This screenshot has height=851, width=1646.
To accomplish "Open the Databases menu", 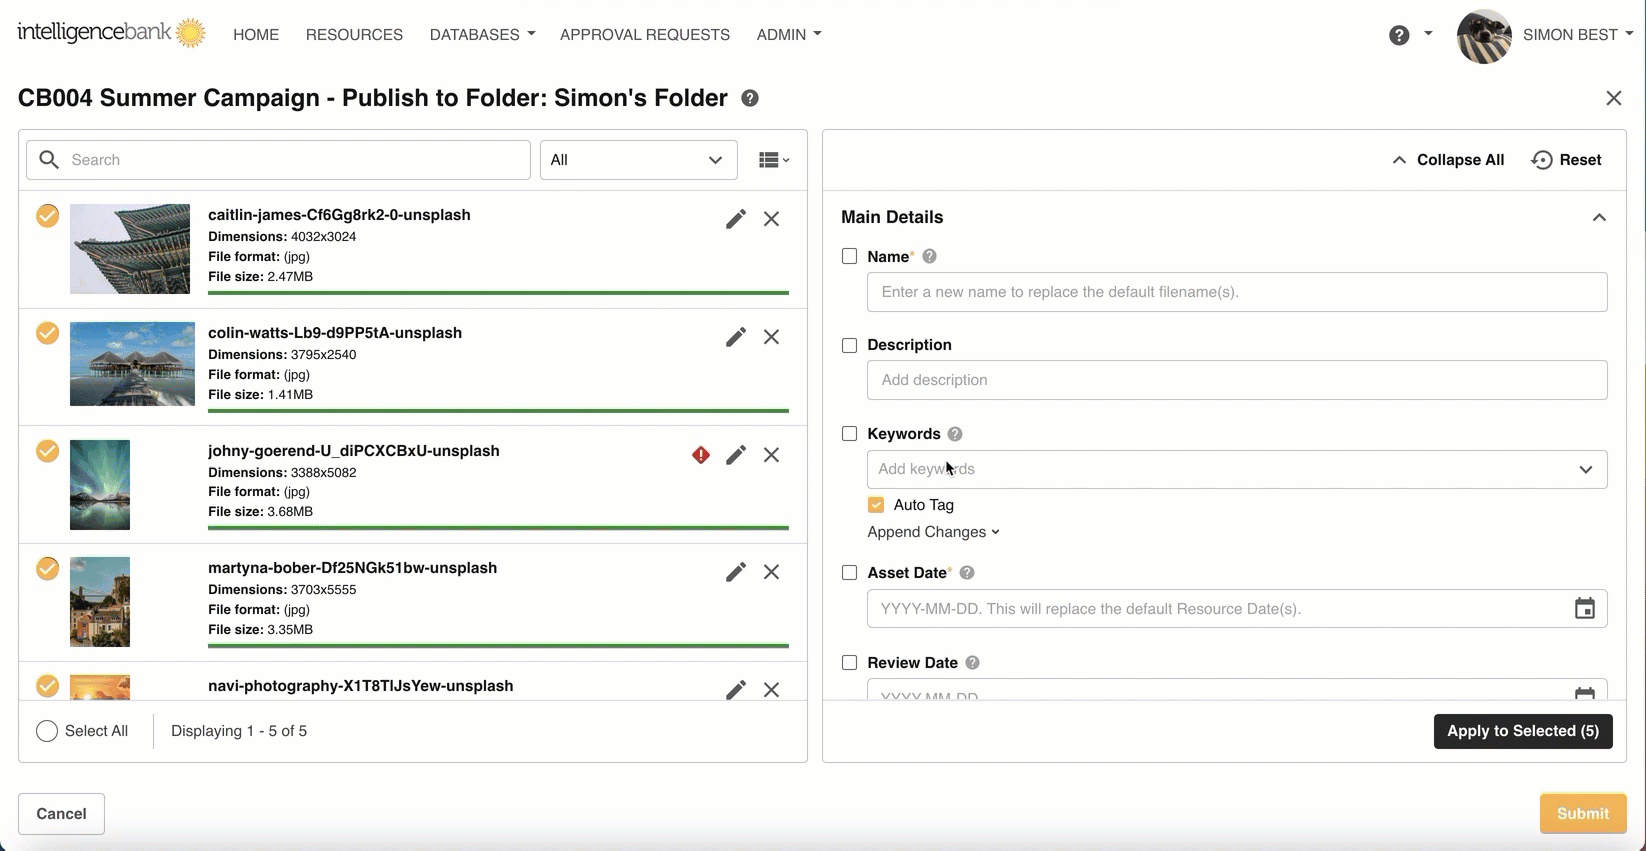I will coord(482,34).
